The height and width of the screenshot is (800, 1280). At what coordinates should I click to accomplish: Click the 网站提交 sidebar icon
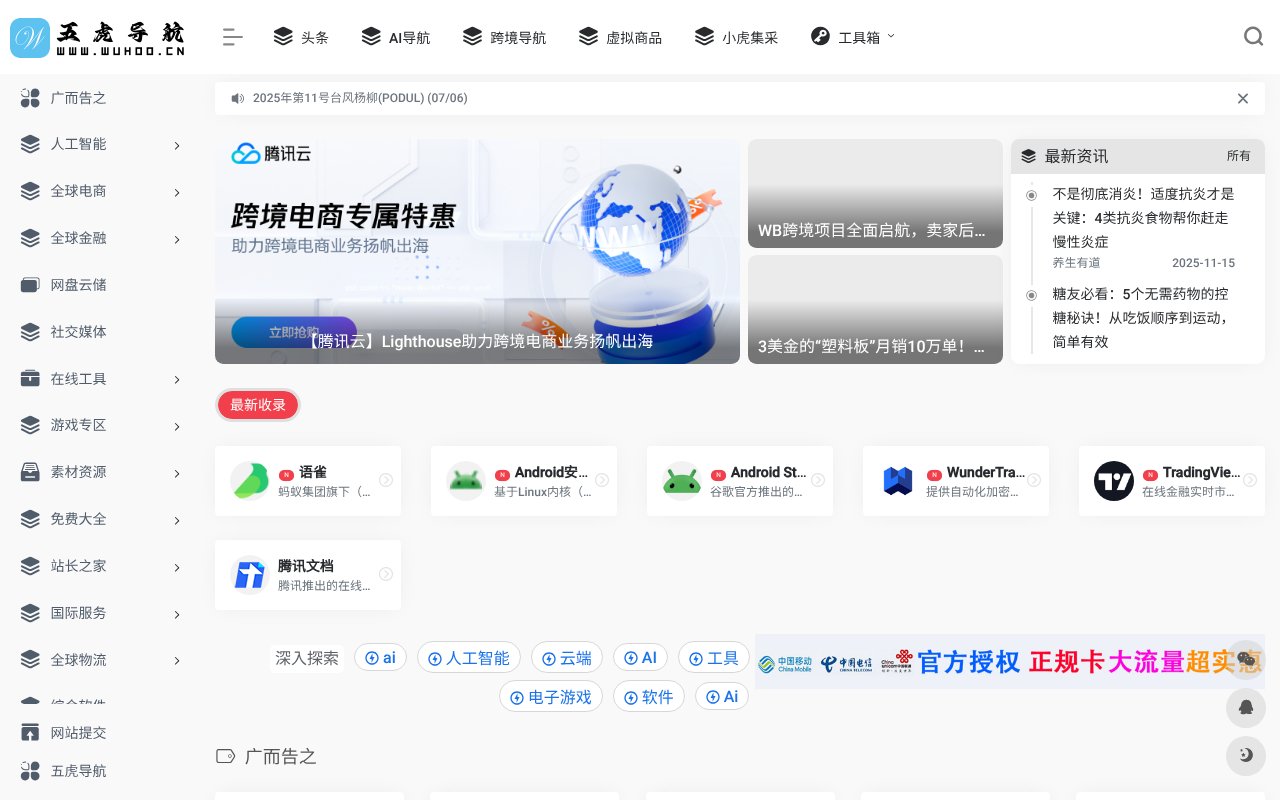click(x=30, y=732)
